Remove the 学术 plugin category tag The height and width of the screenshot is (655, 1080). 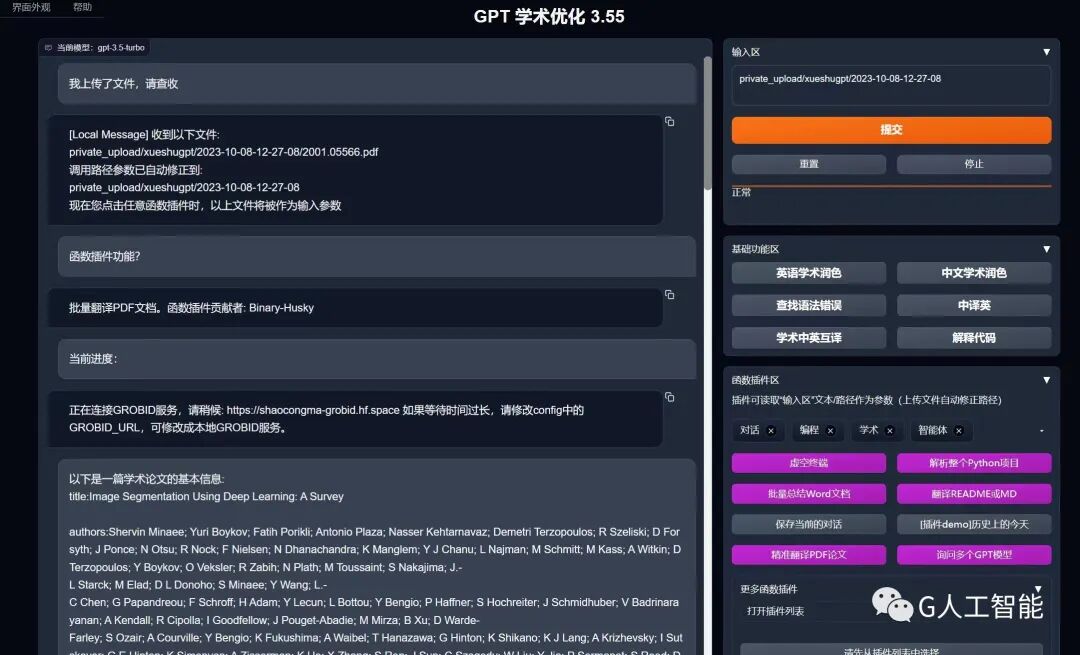889,430
